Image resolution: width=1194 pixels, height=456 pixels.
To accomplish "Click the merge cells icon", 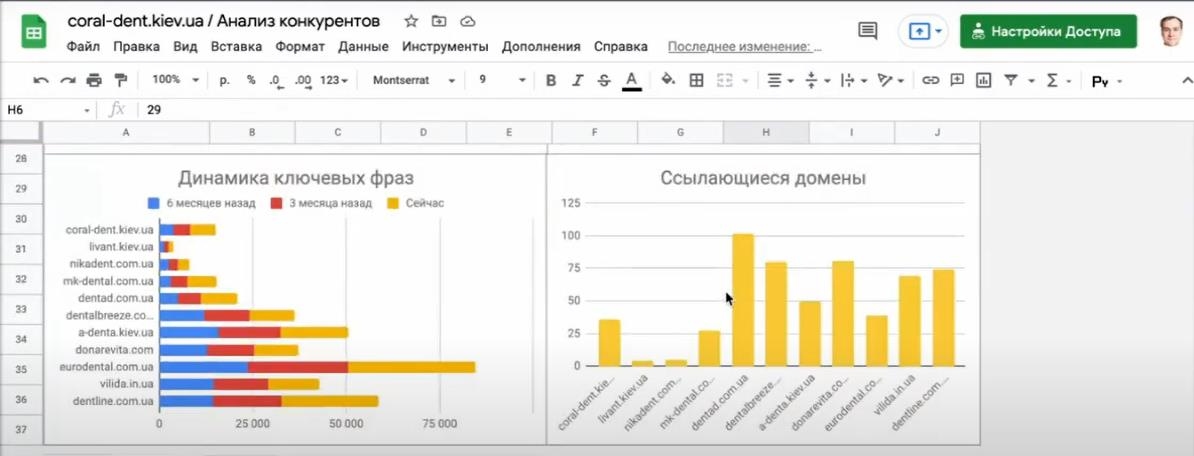I will point(725,80).
